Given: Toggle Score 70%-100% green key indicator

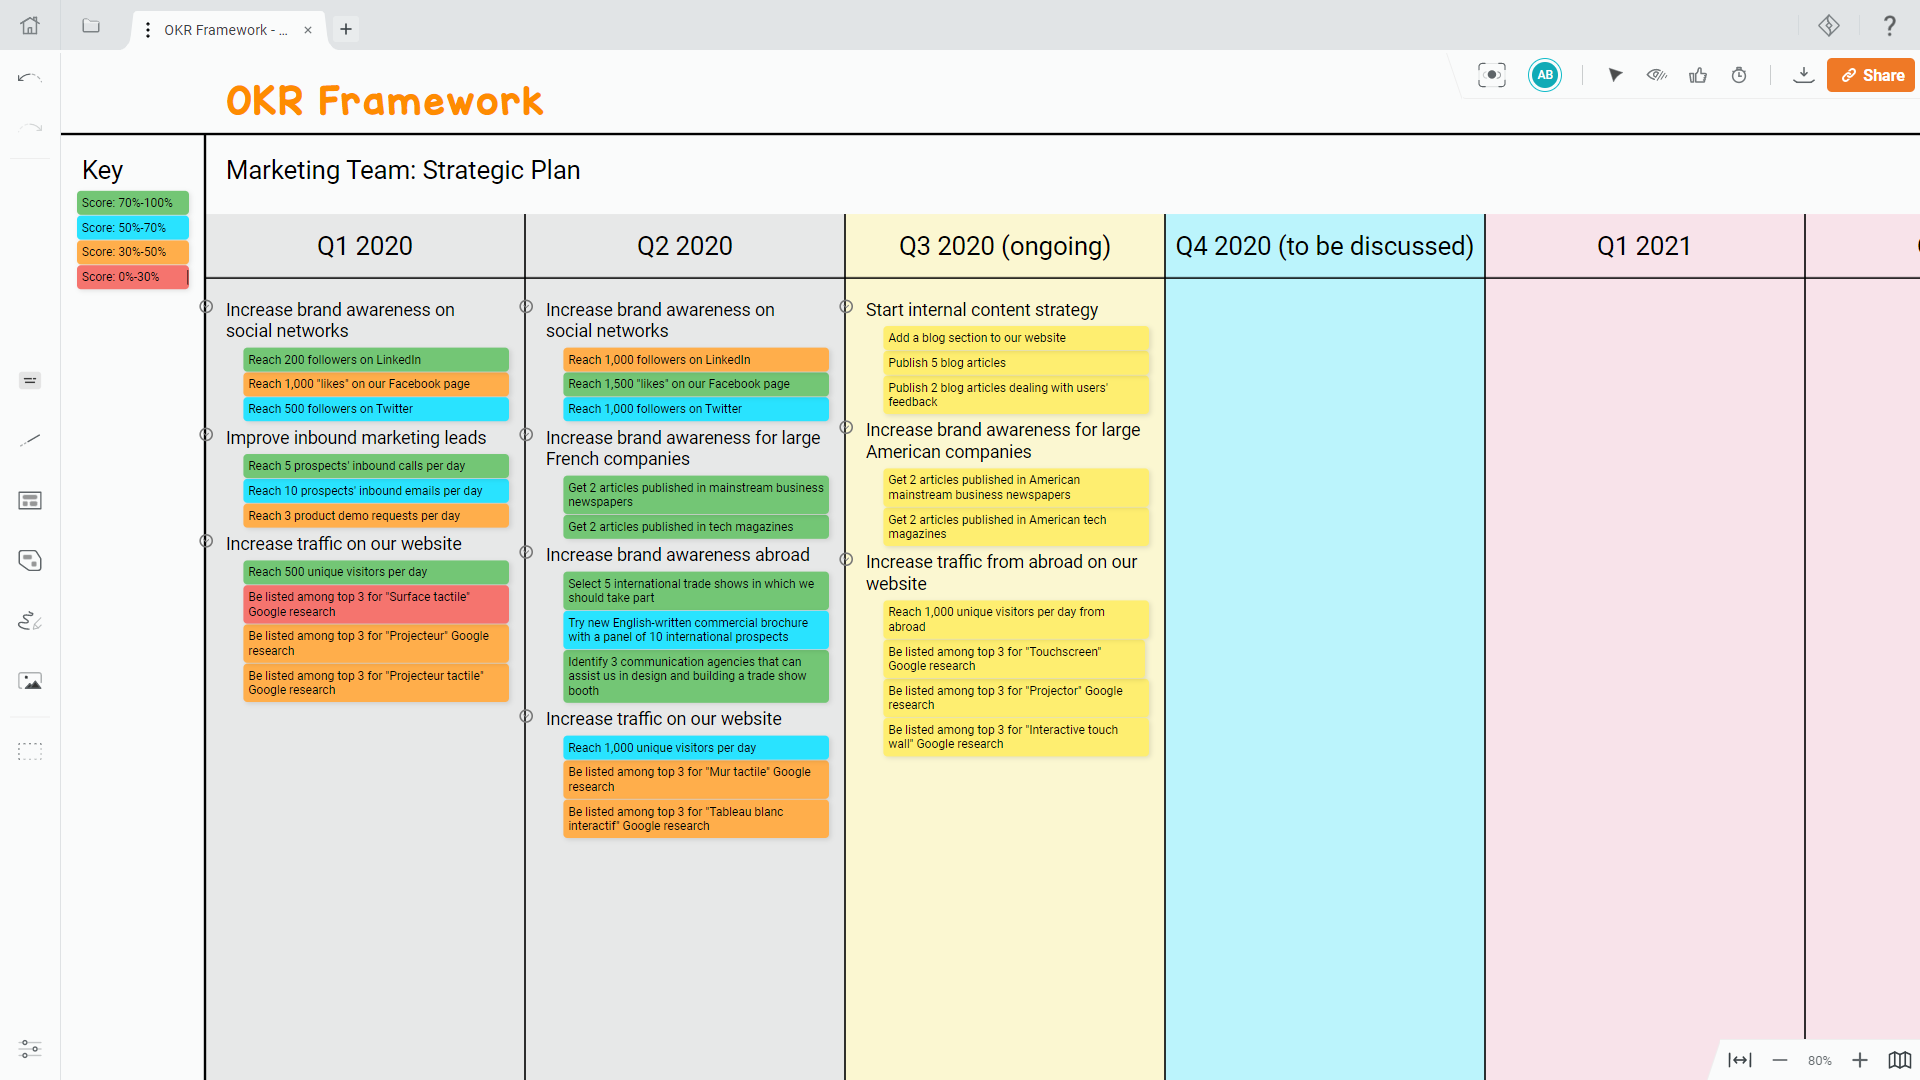Looking at the screenshot, I should point(129,202).
